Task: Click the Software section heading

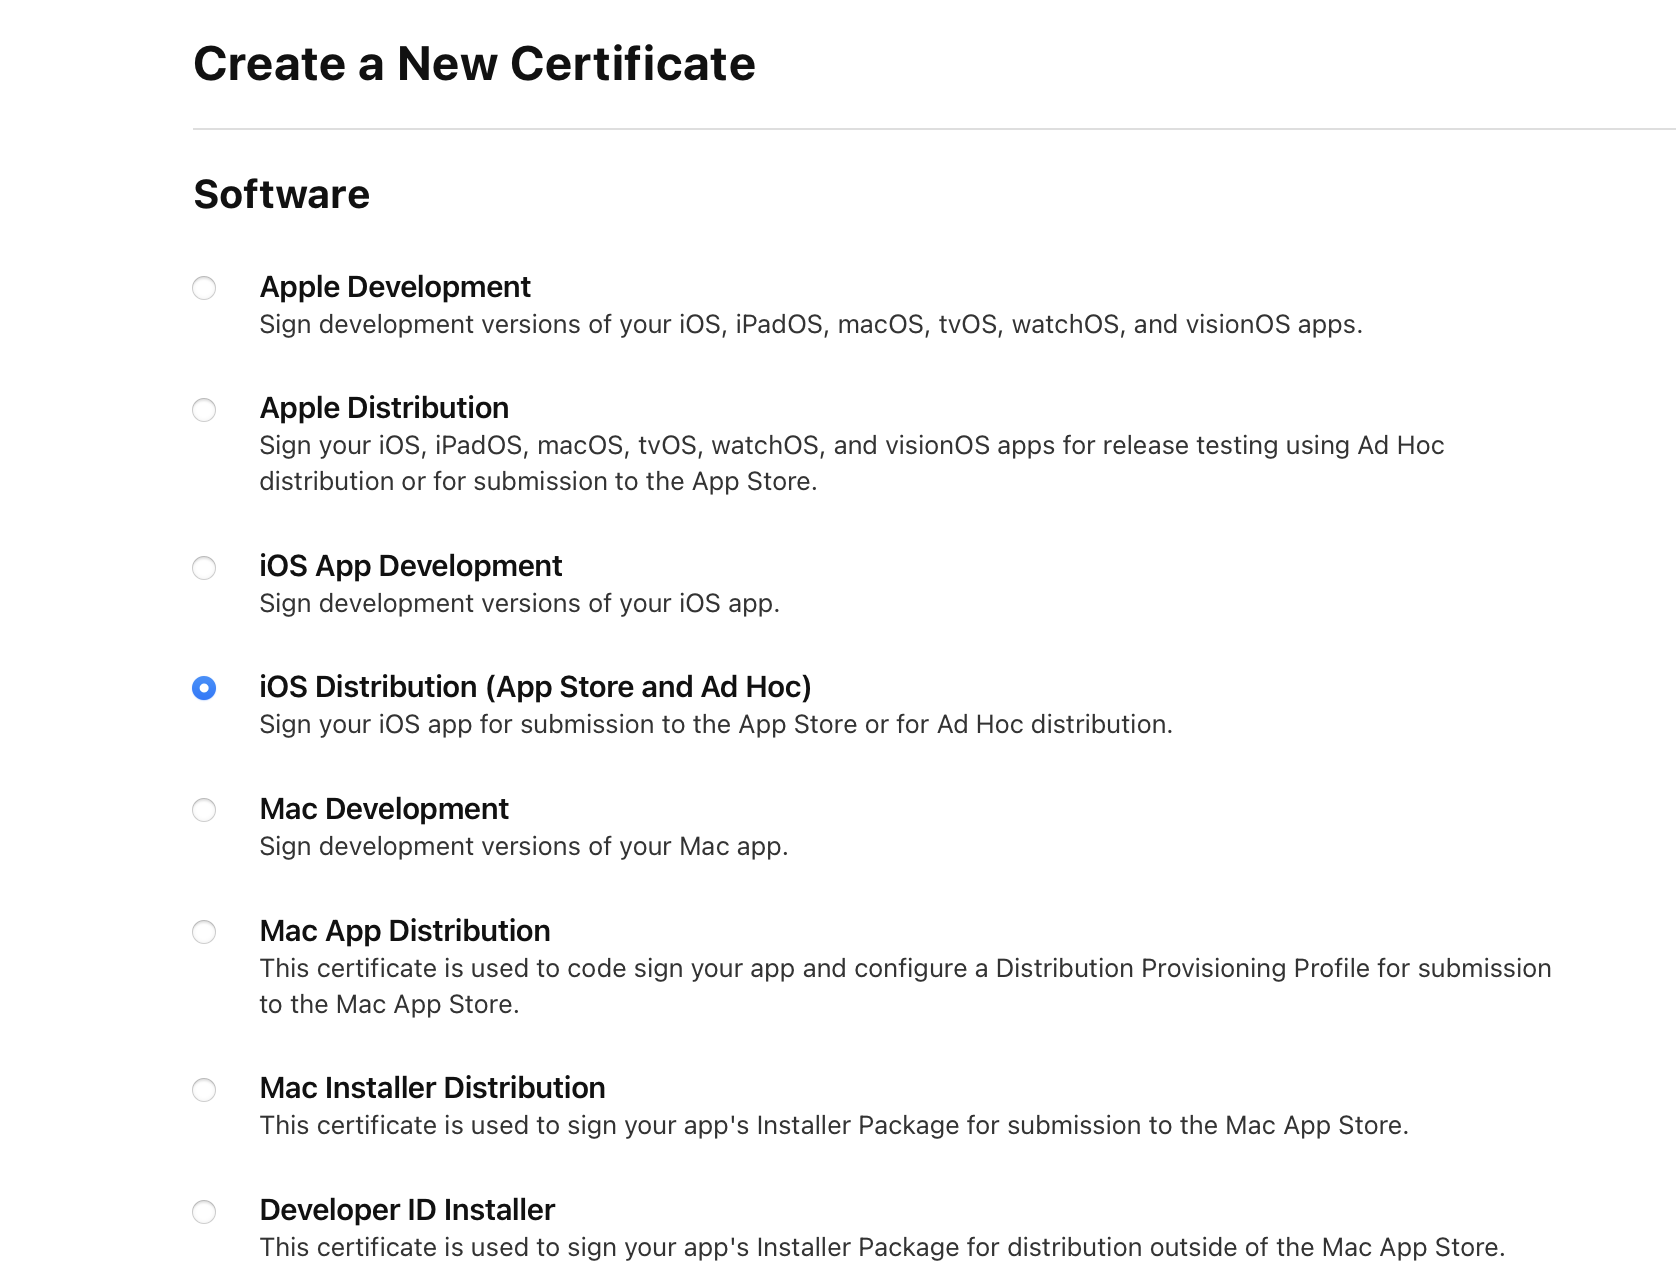Action: [282, 194]
